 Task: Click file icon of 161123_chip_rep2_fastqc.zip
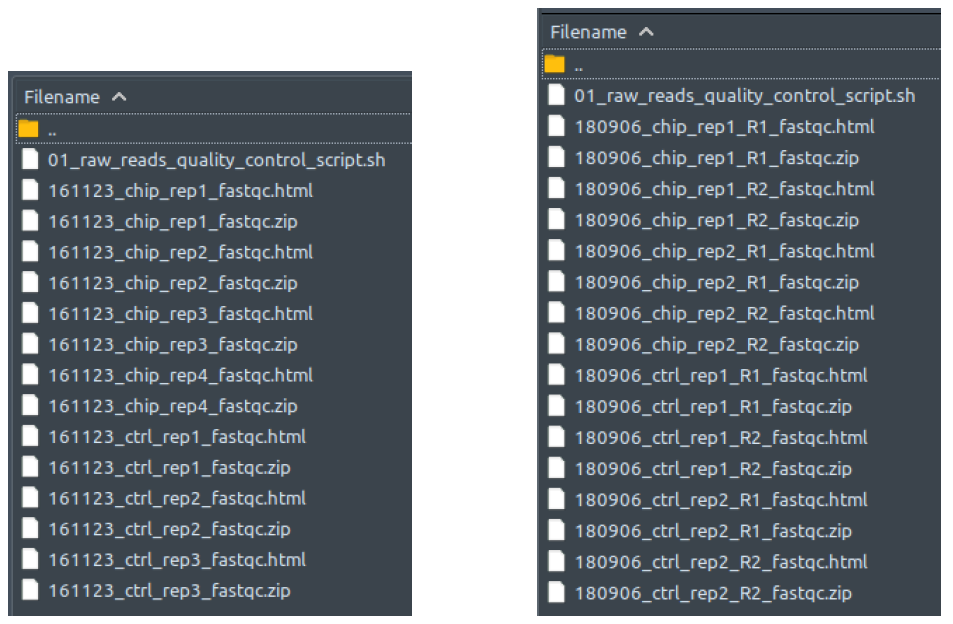point(30,282)
